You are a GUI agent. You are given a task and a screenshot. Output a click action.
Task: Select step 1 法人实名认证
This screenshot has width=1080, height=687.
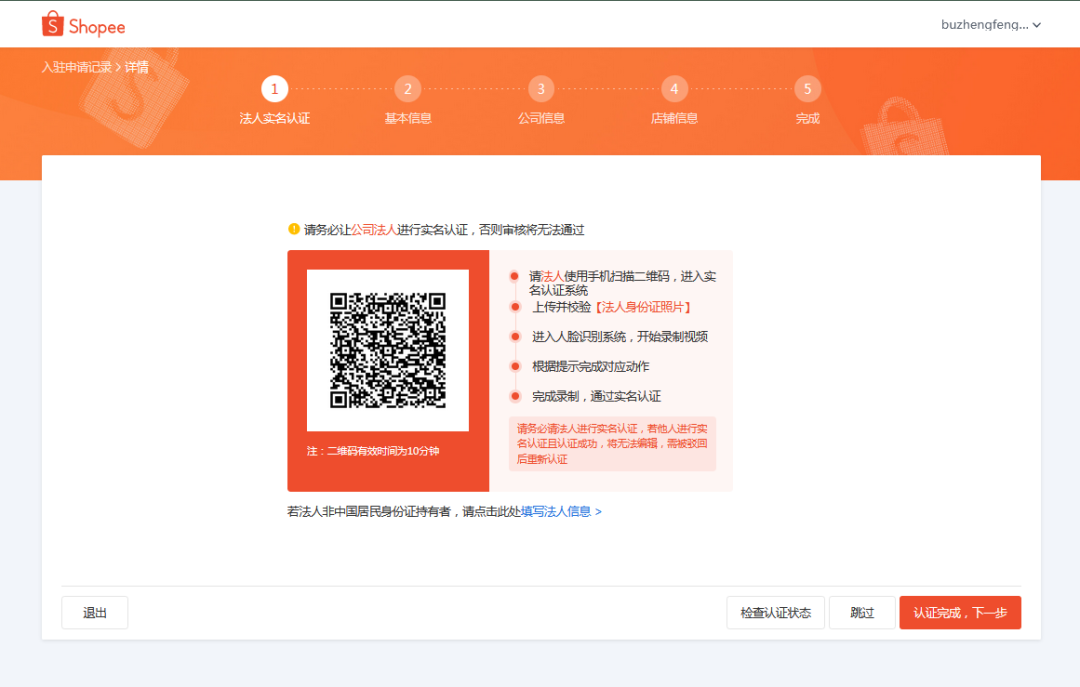tap(274, 101)
